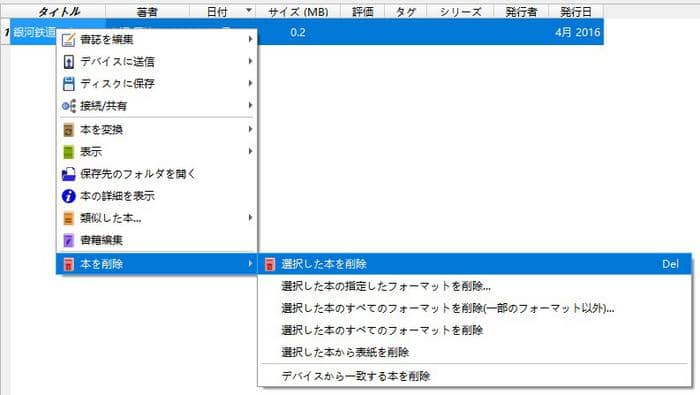Choose 保存先のフォルダを開く
Viewport: 700px width, 395px height.
(157, 174)
